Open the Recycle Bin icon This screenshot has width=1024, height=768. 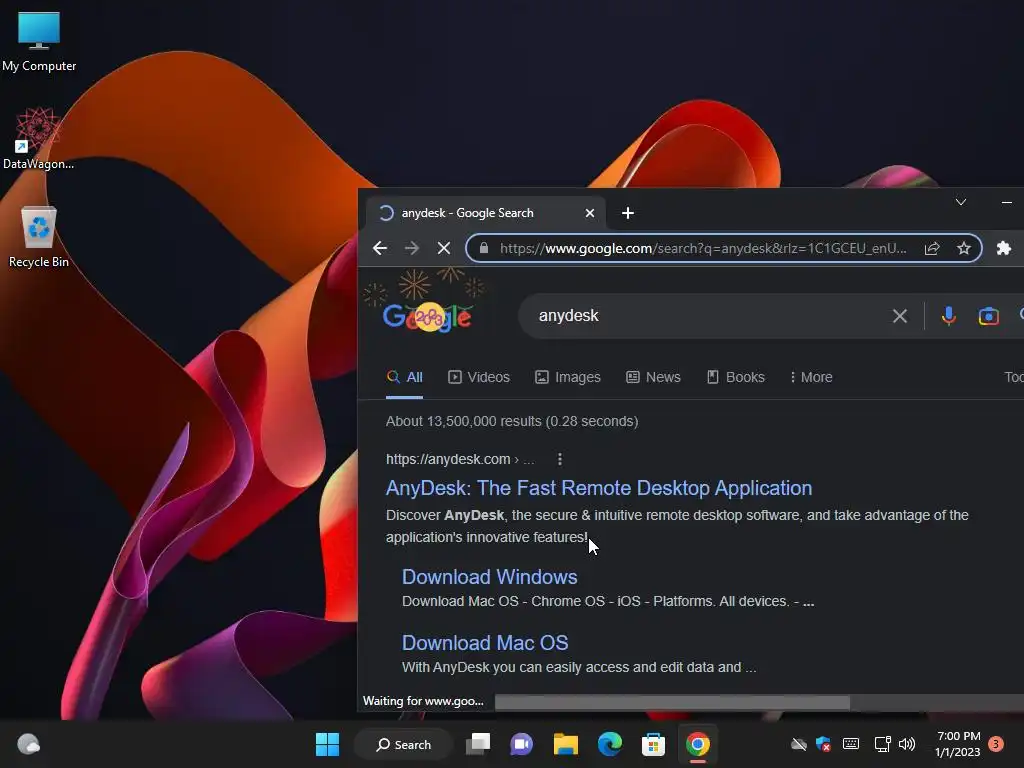tap(39, 236)
